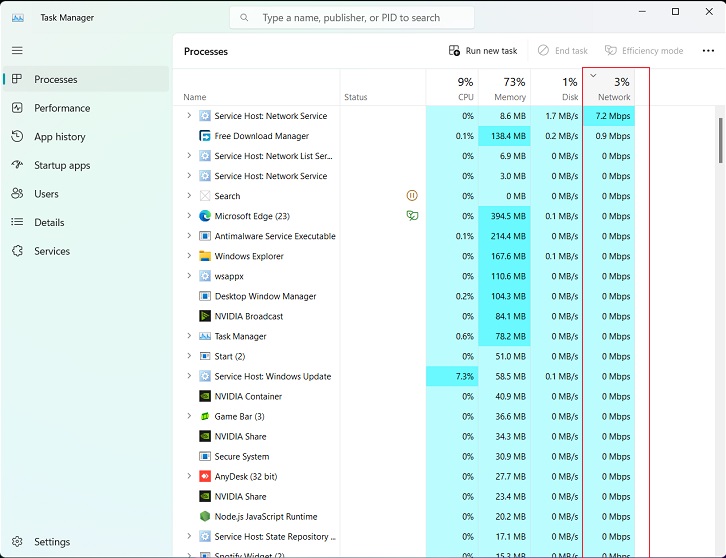The width and height of the screenshot is (726, 558).
Task: Open the Services page
Action: [86, 251]
